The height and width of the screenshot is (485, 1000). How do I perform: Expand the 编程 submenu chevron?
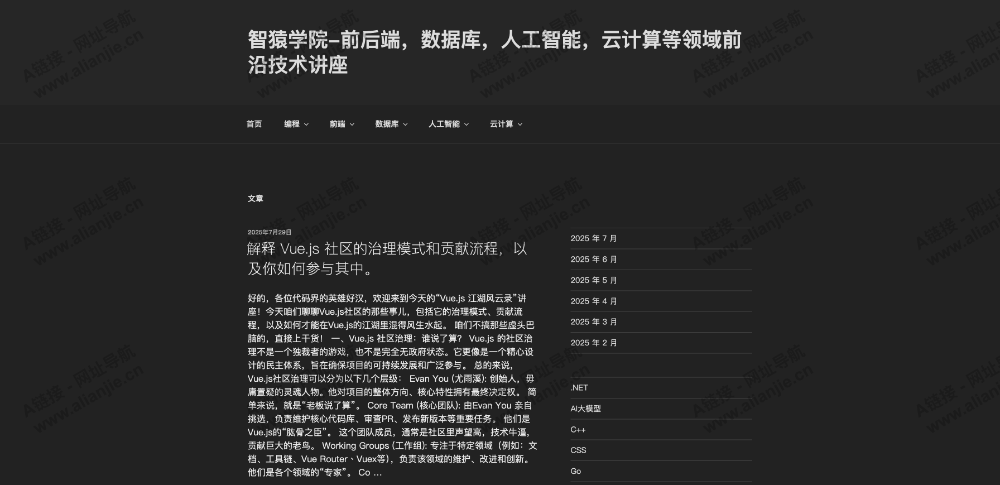tap(306, 124)
